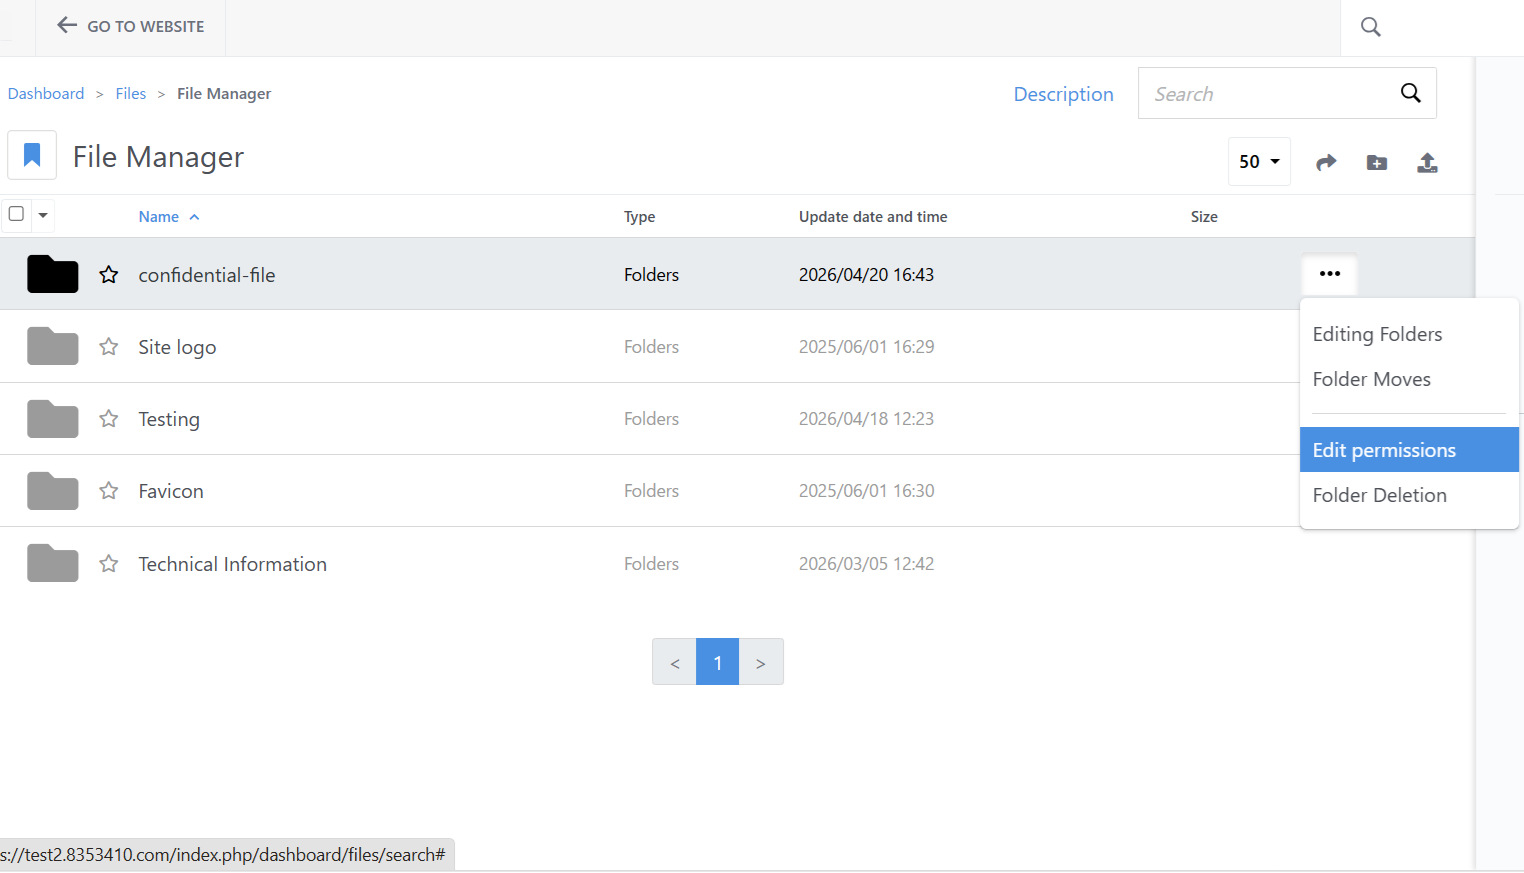
Task: Star the Site logo folder
Action: tap(109, 346)
